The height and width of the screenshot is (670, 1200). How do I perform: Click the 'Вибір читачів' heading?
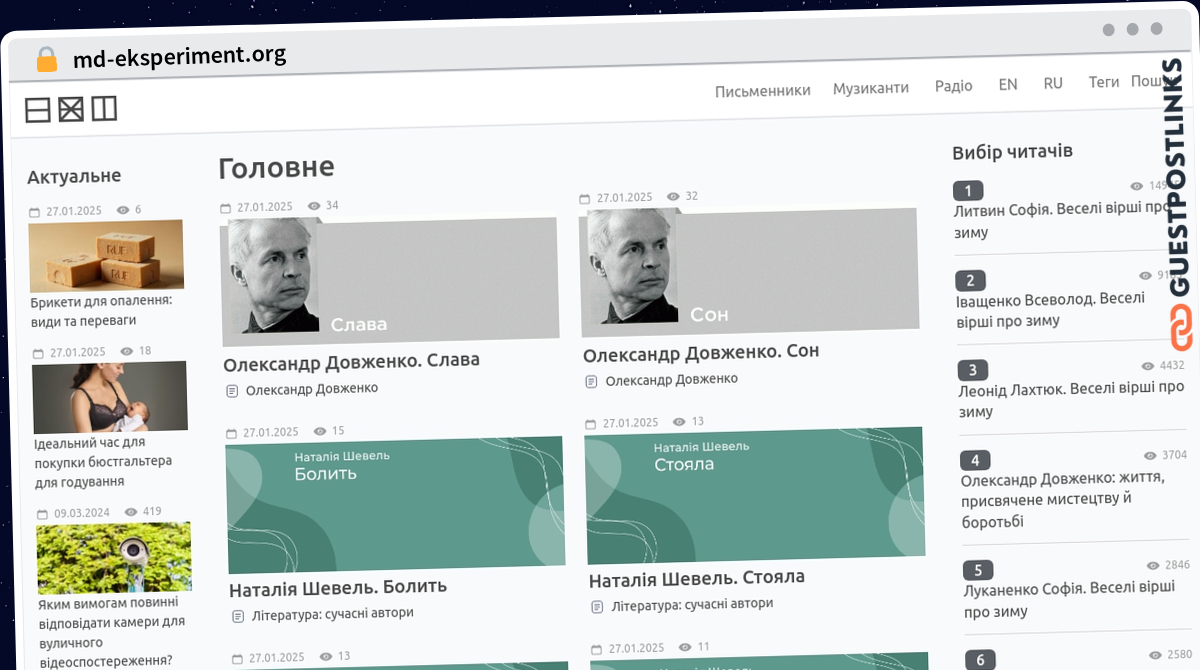(1012, 152)
